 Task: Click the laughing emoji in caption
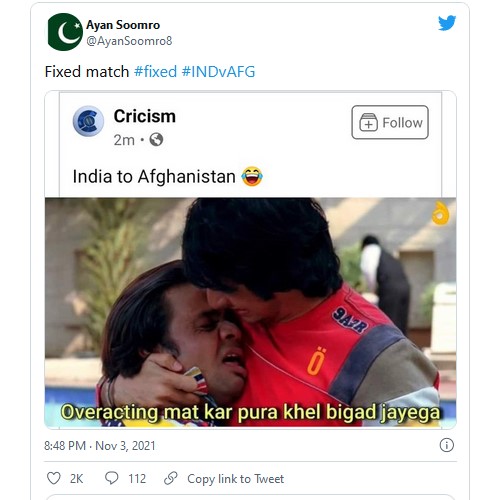click(252, 176)
